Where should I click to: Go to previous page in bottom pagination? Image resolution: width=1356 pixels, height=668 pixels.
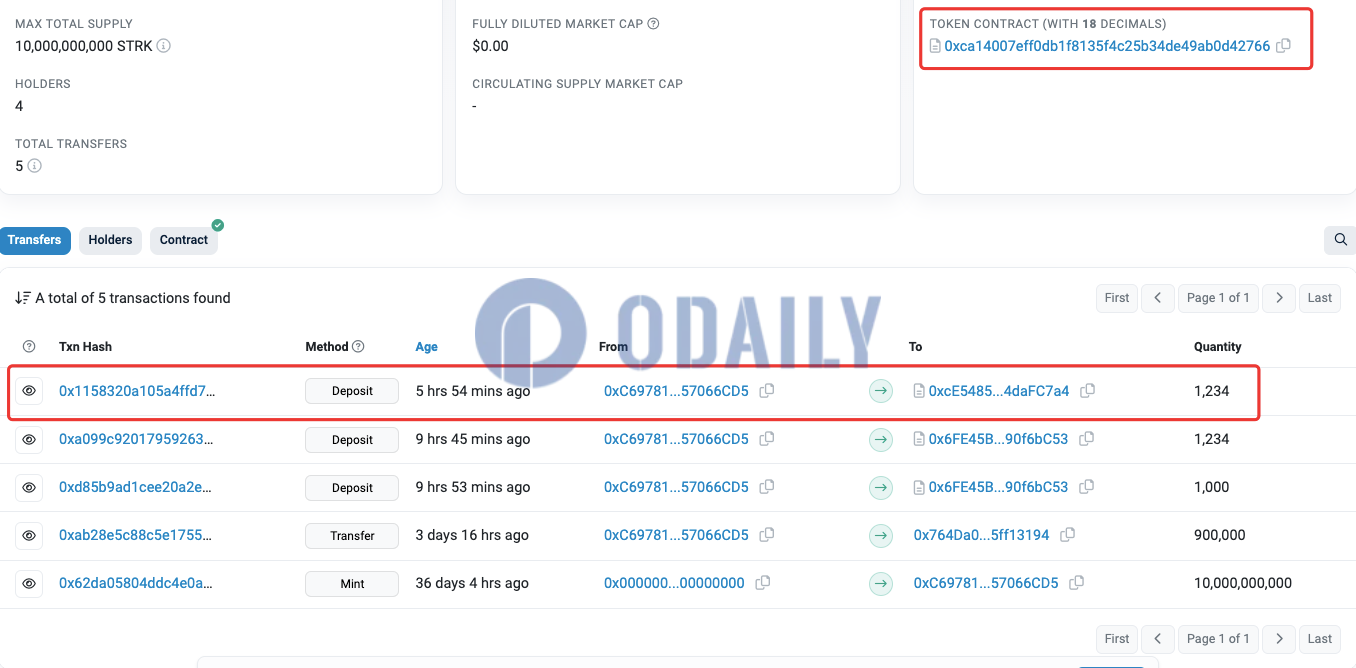point(1158,638)
